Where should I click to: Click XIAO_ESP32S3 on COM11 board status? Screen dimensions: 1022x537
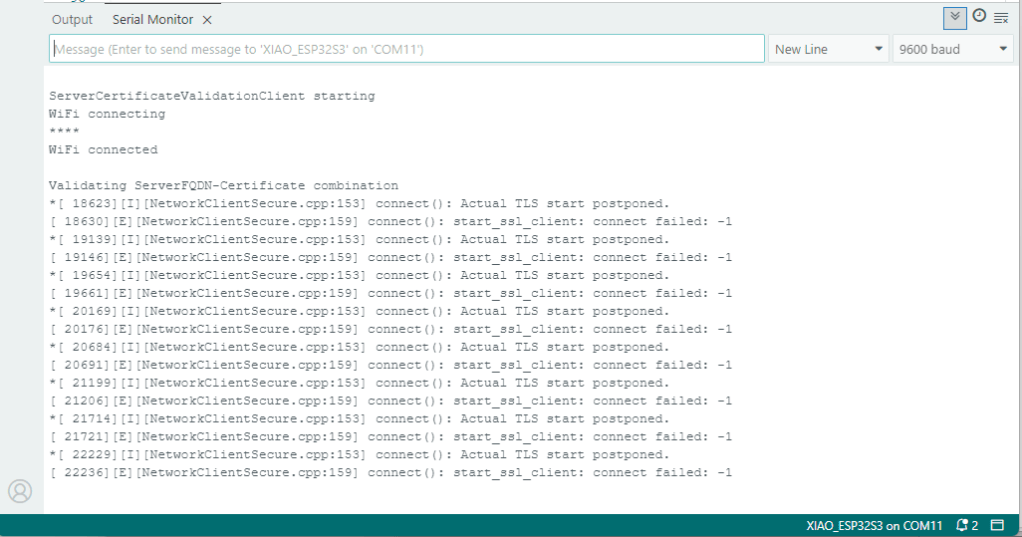(874, 525)
